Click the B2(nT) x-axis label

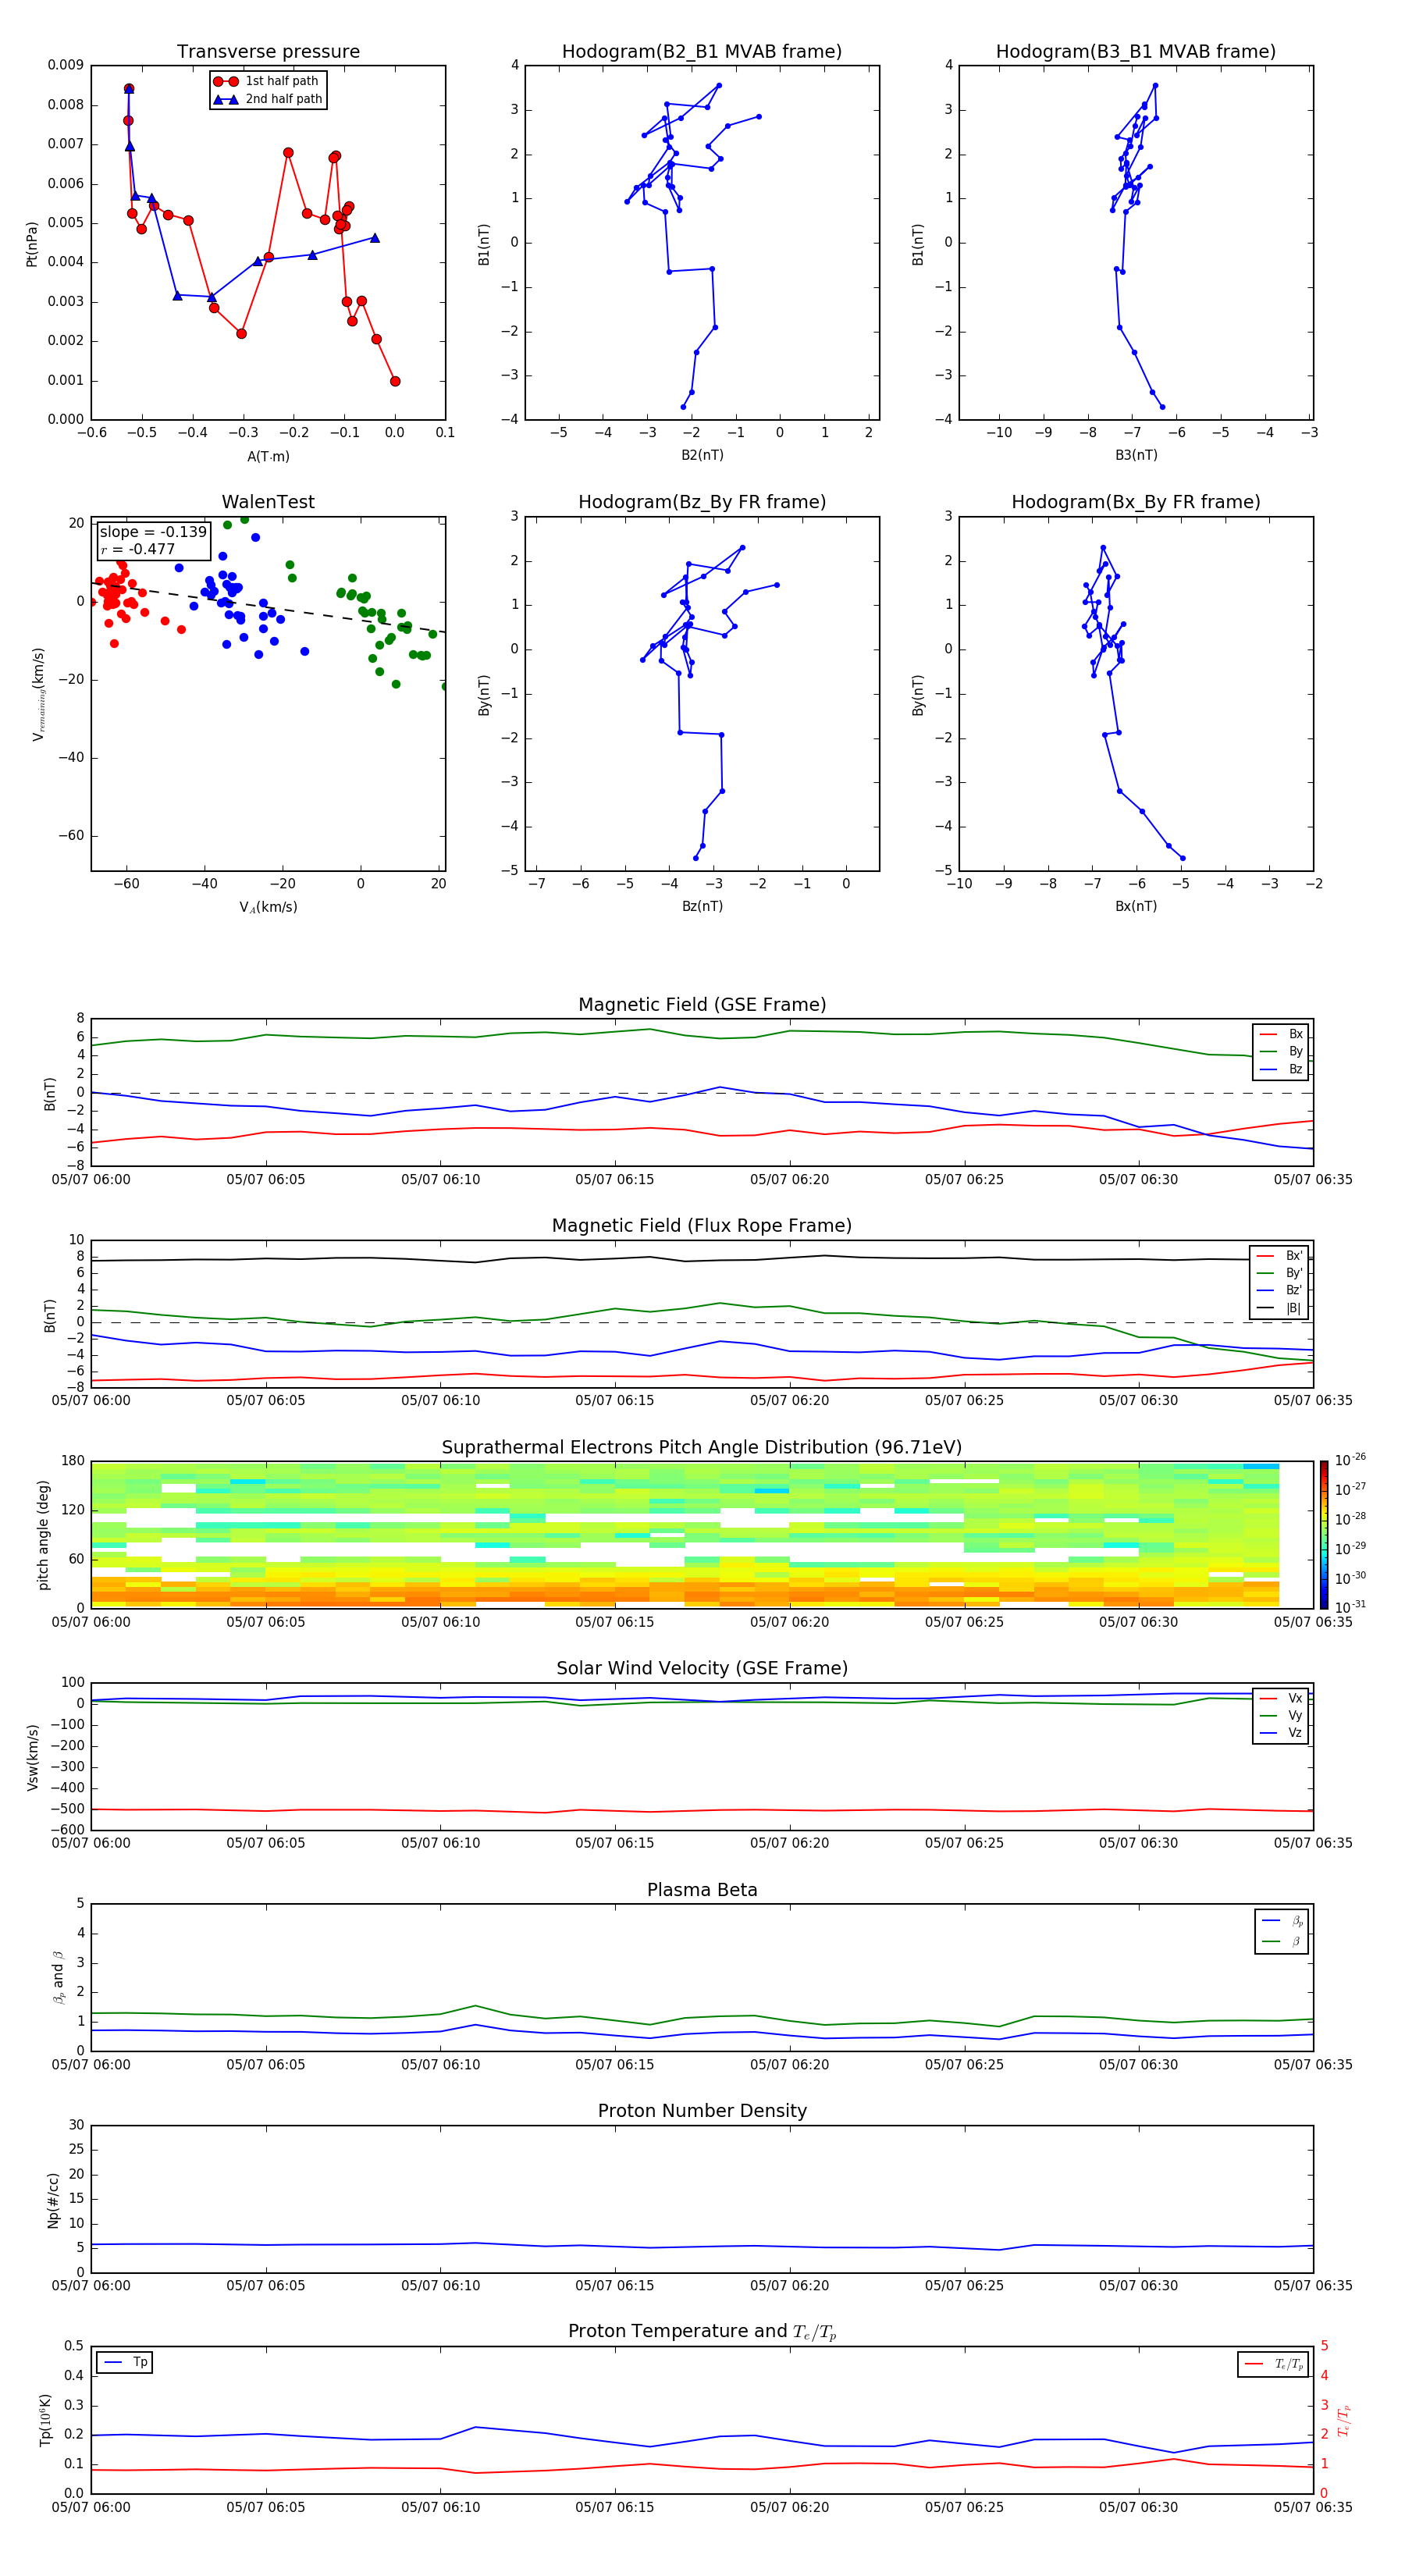[x=702, y=455]
